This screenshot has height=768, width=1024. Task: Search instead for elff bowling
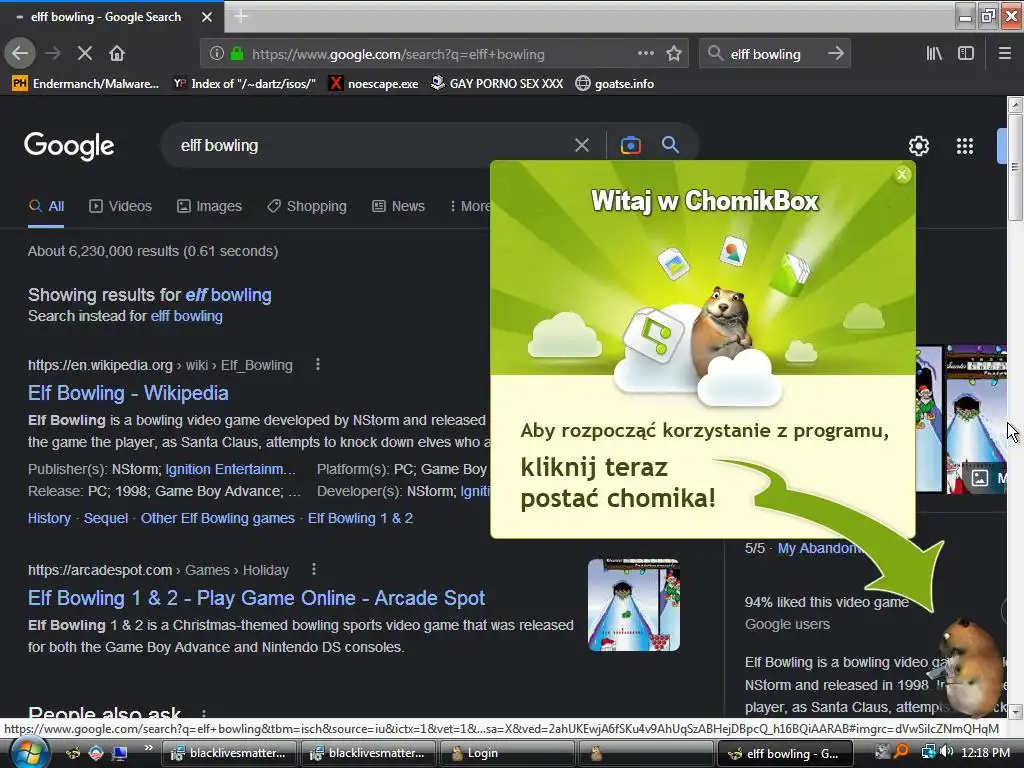click(x=187, y=316)
